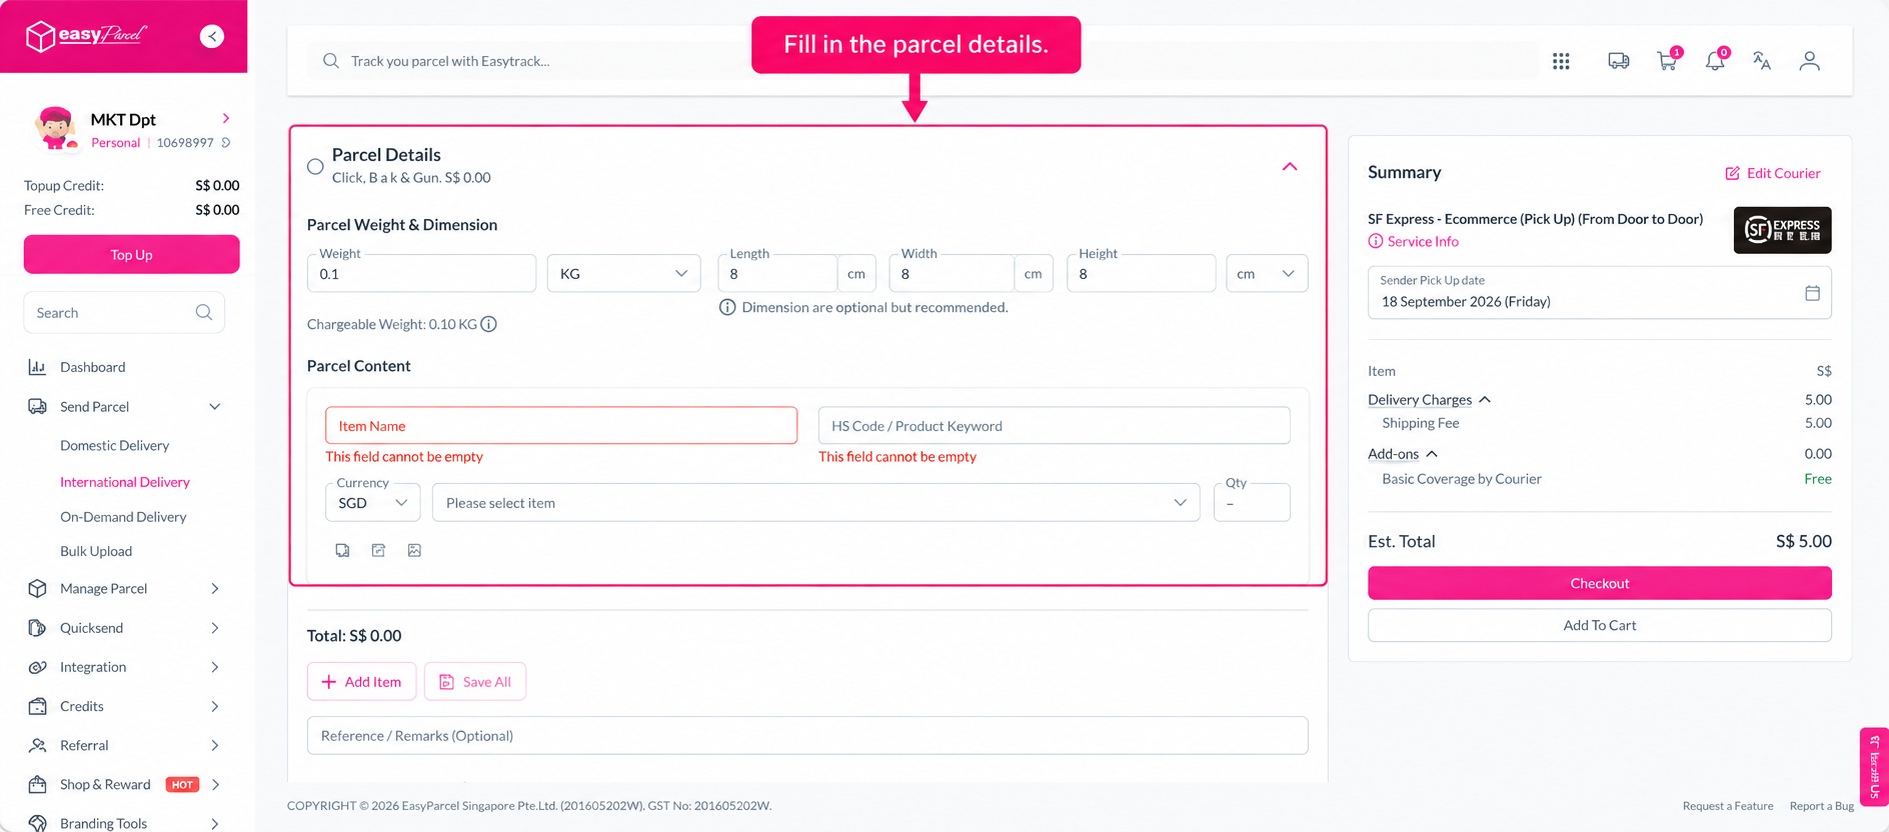
Task: Click the Checkout button
Action: (x=1599, y=583)
